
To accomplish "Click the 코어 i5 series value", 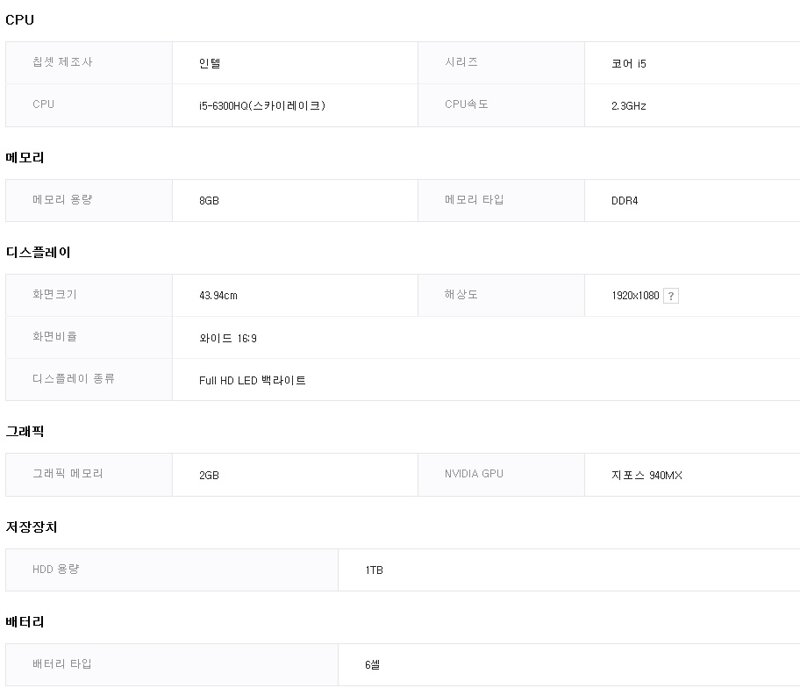I will [x=629, y=63].
